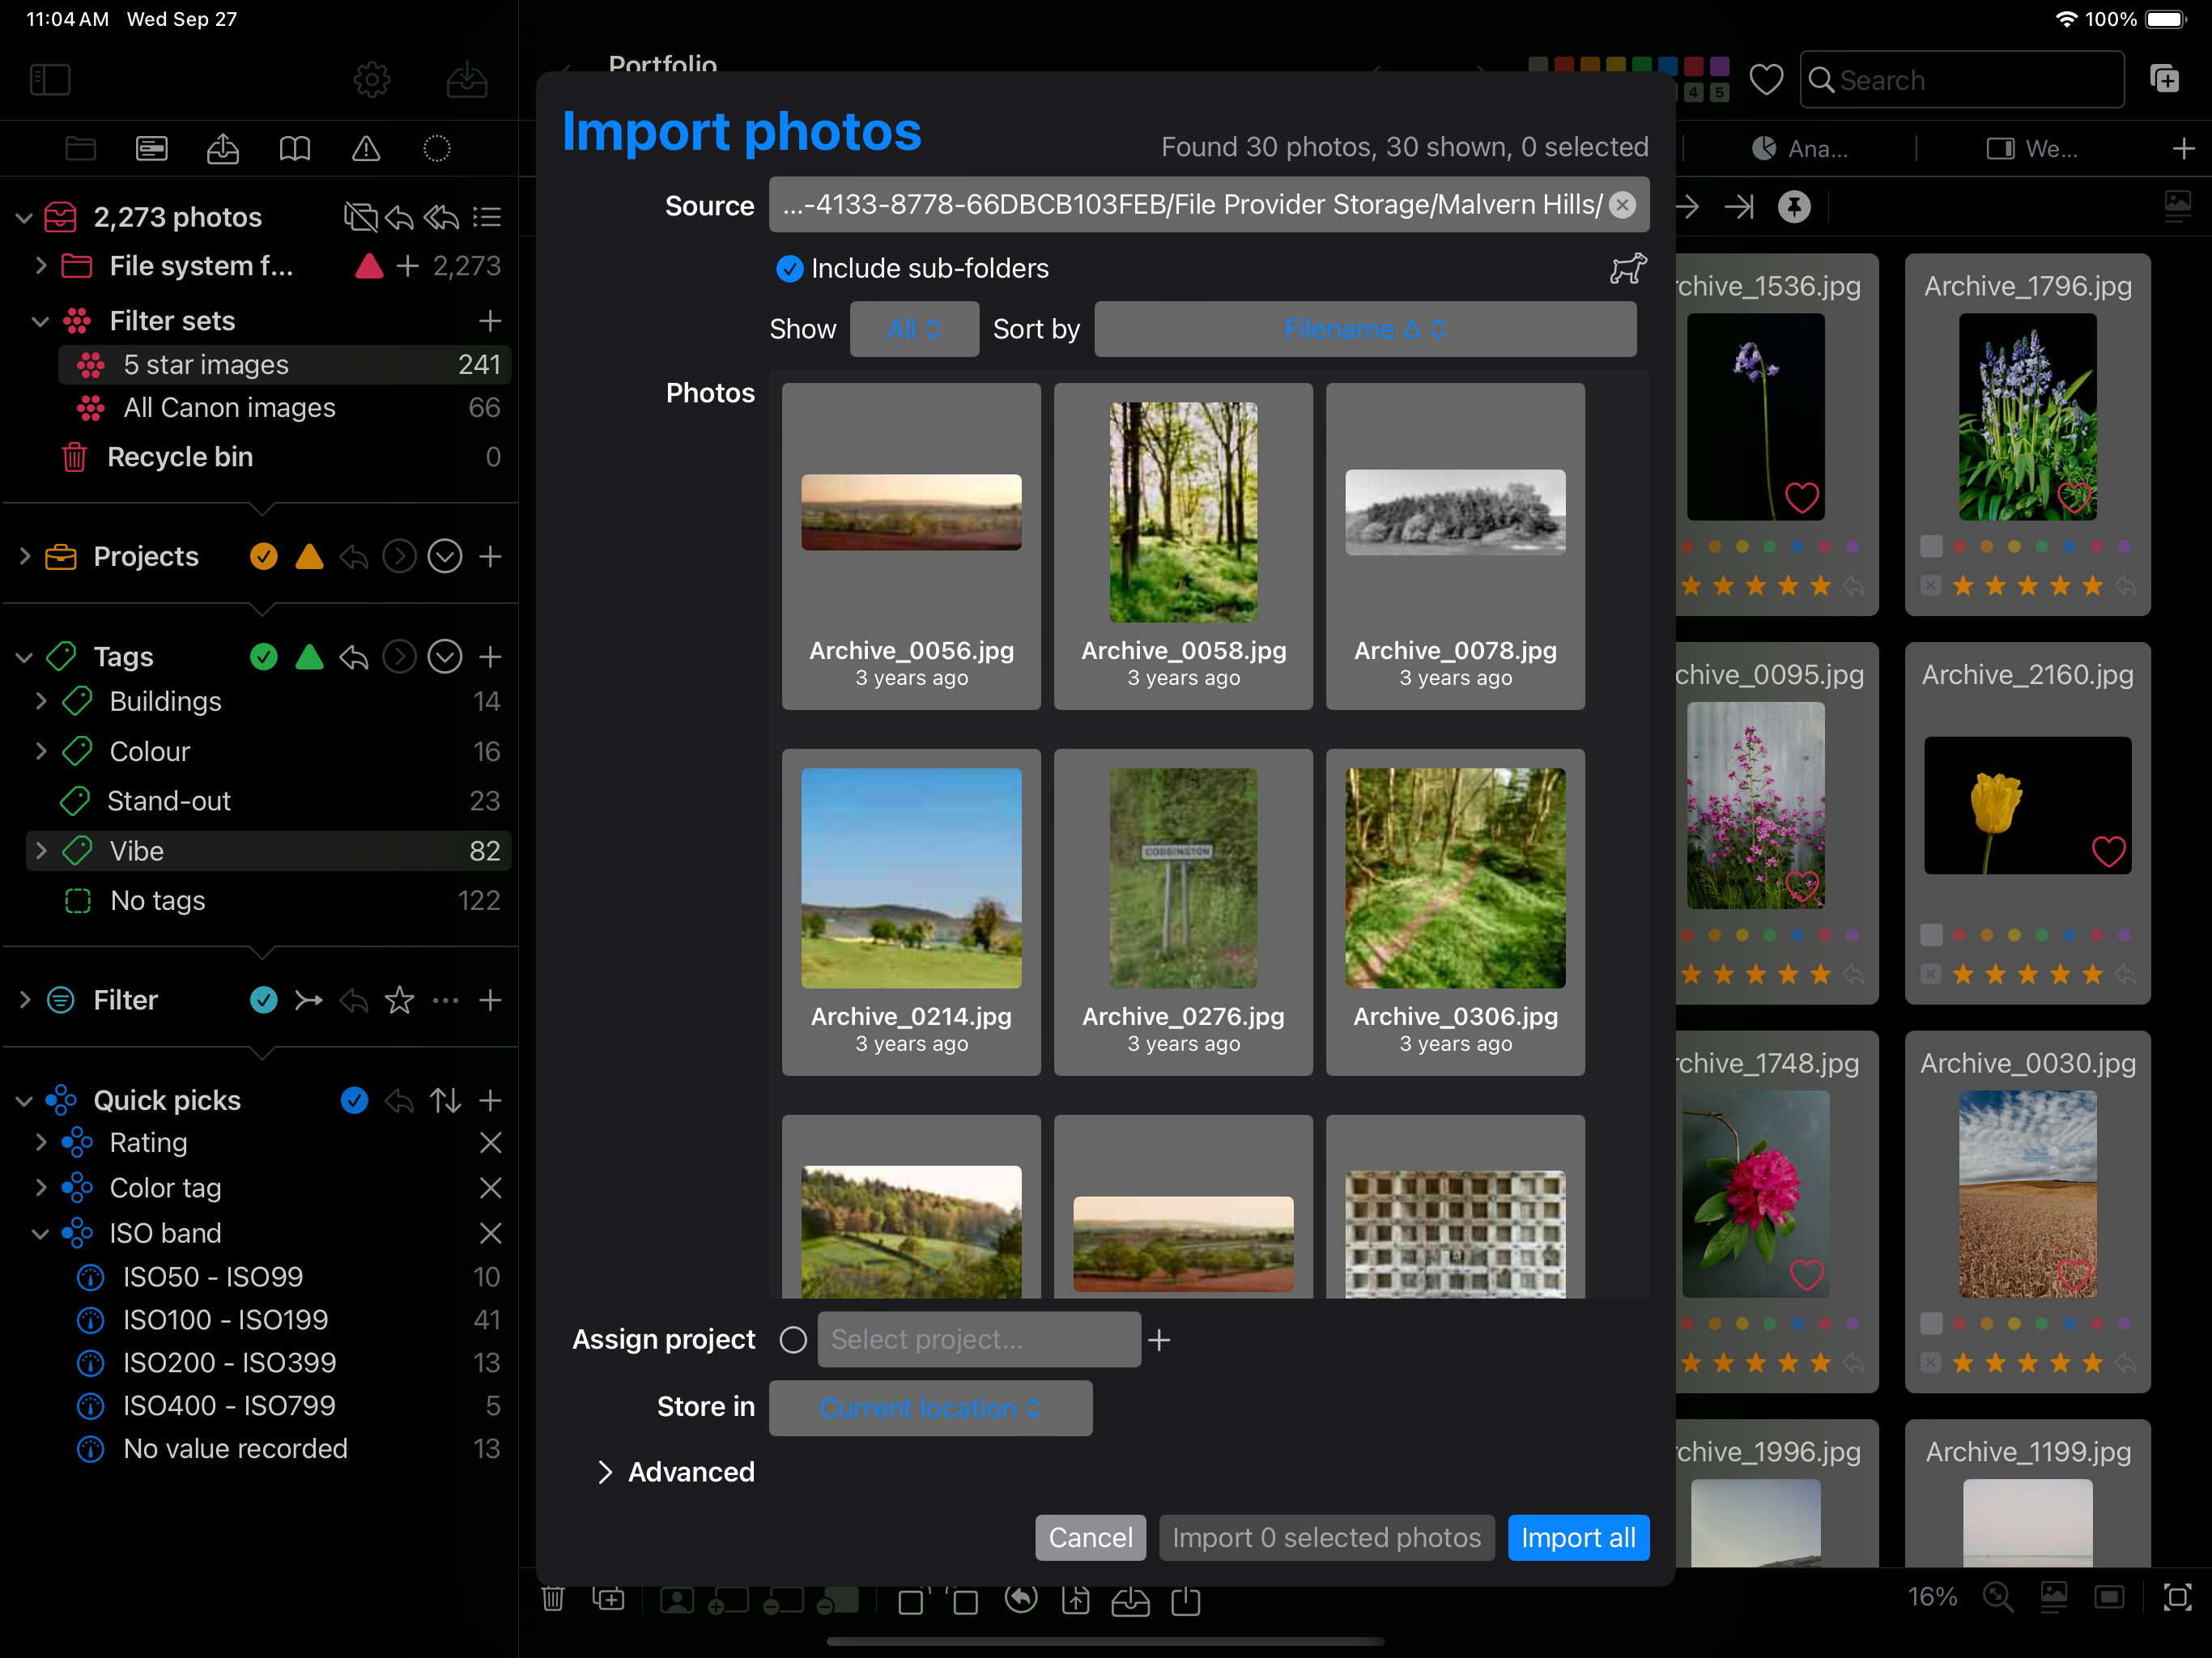
Task: Expand the Buildings tag
Action: click(40, 702)
